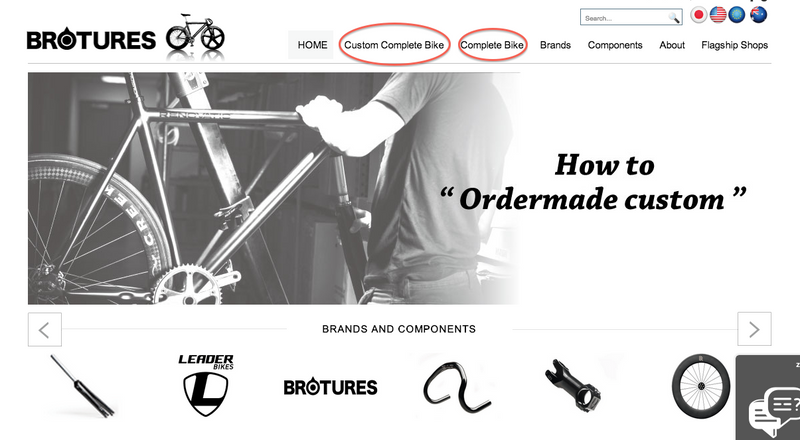Image resolution: width=800 pixels, height=440 pixels.
Task: Click the BROTURES logo with bicycle
Action: (x=126, y=37)
